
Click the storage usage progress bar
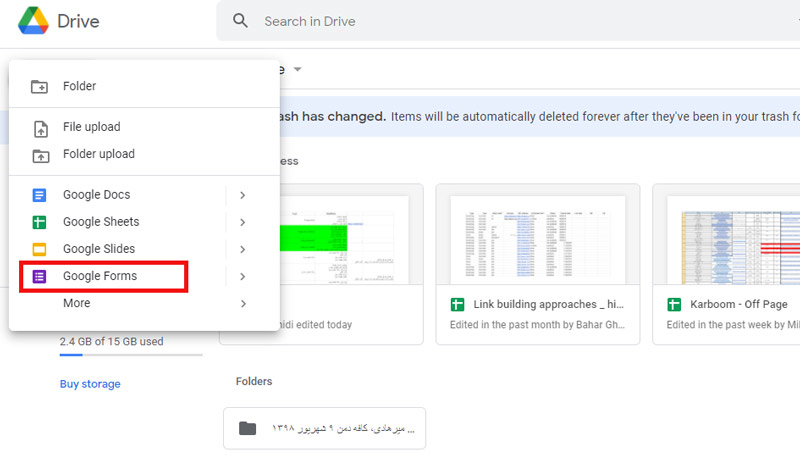click(x=131, y=355)
